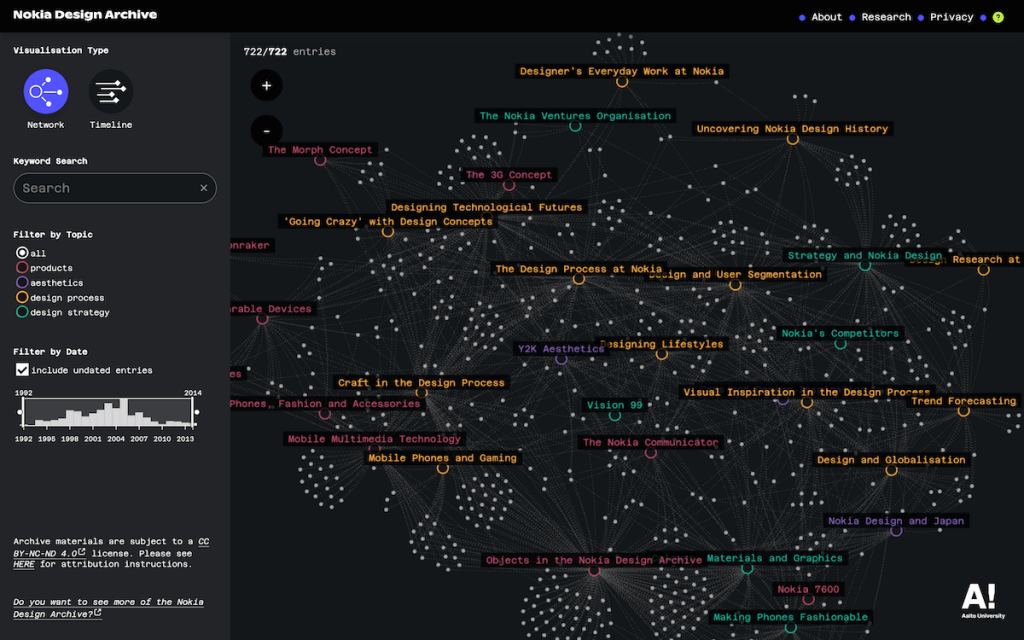Open the green help question mark icon
The width and height of the screenshot is (1024, 640).
[x=997, y=16]
